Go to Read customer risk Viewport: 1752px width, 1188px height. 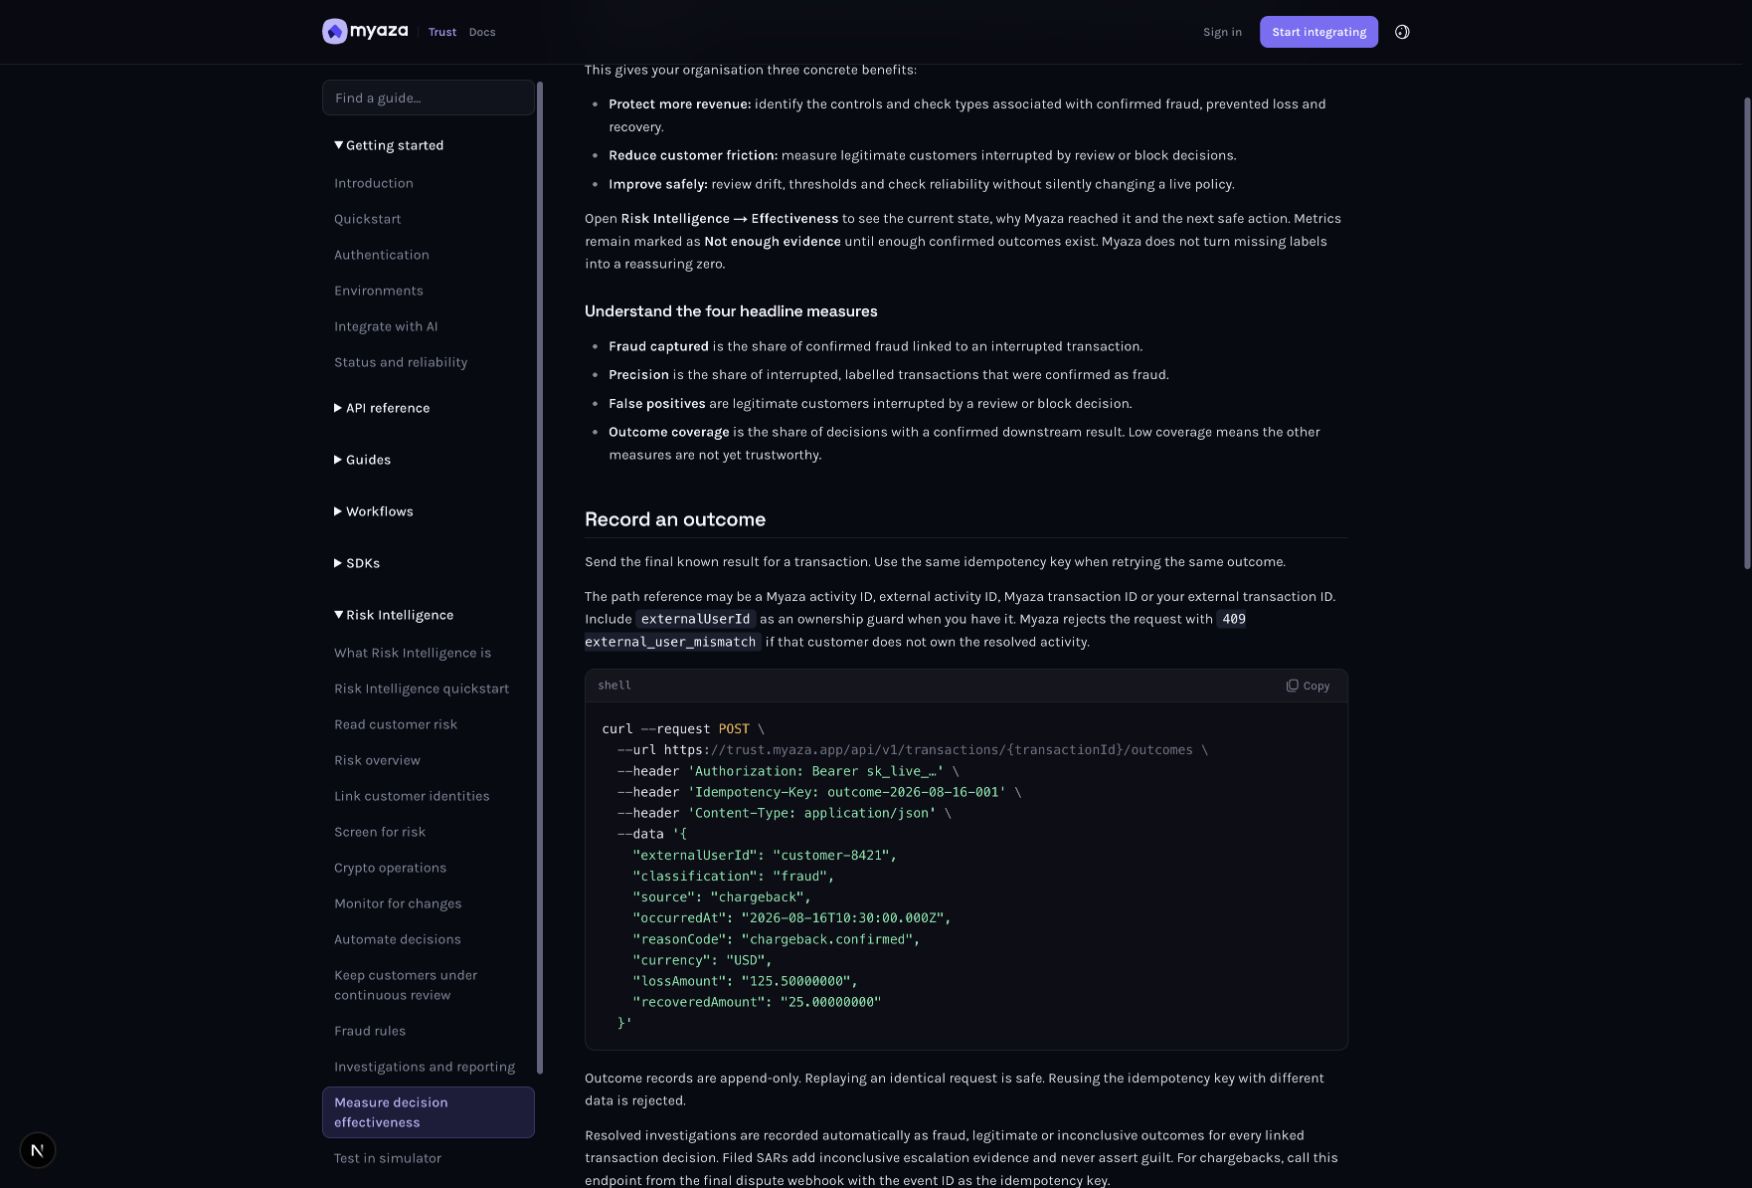(395, 725)
